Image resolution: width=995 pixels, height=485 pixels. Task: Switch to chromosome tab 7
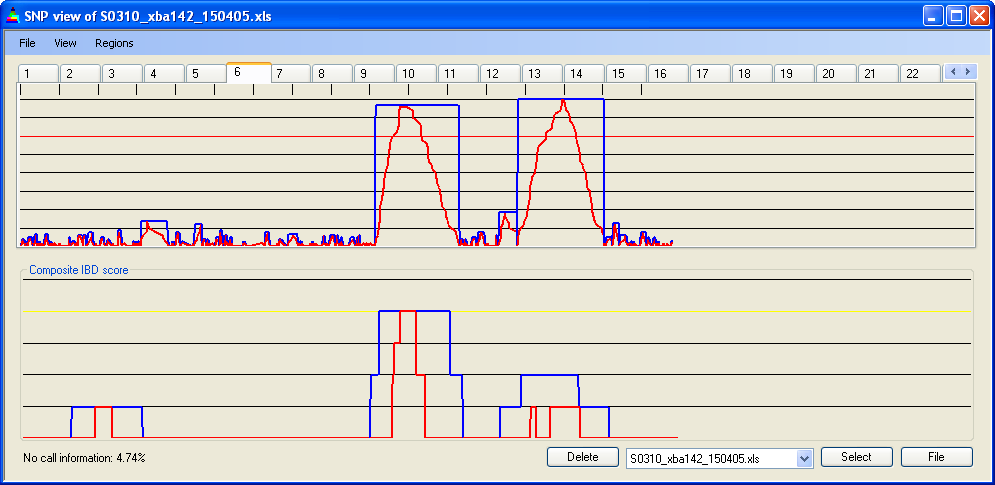pyautogui.click(x=291, y=74)
